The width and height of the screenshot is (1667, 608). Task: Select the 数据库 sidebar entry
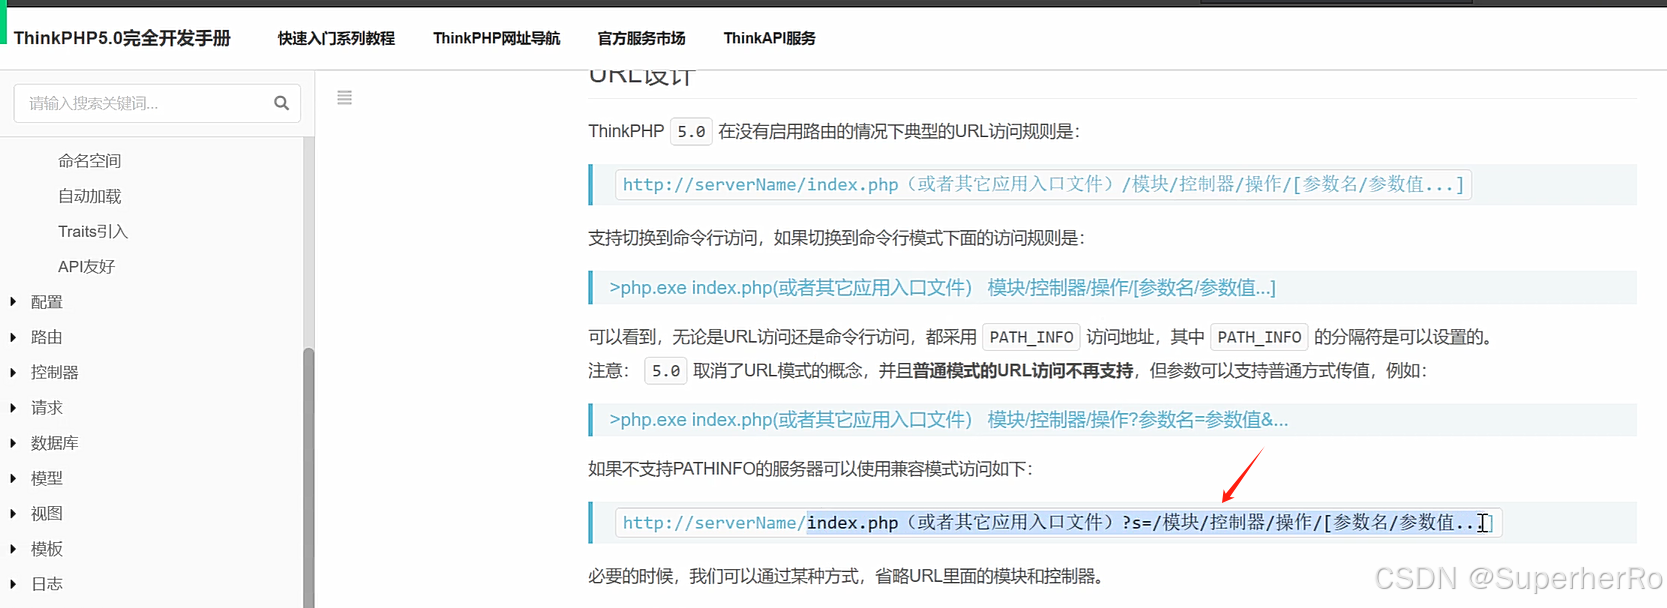(x=55, y=443)
